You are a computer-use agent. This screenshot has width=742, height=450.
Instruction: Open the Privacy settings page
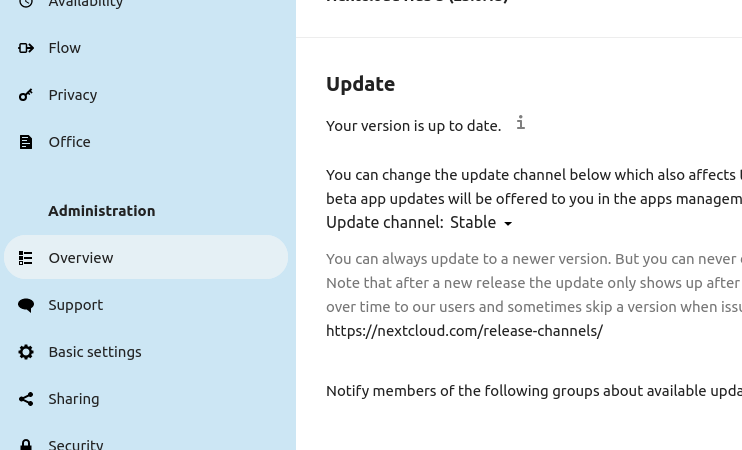click(x=73, y=95)
